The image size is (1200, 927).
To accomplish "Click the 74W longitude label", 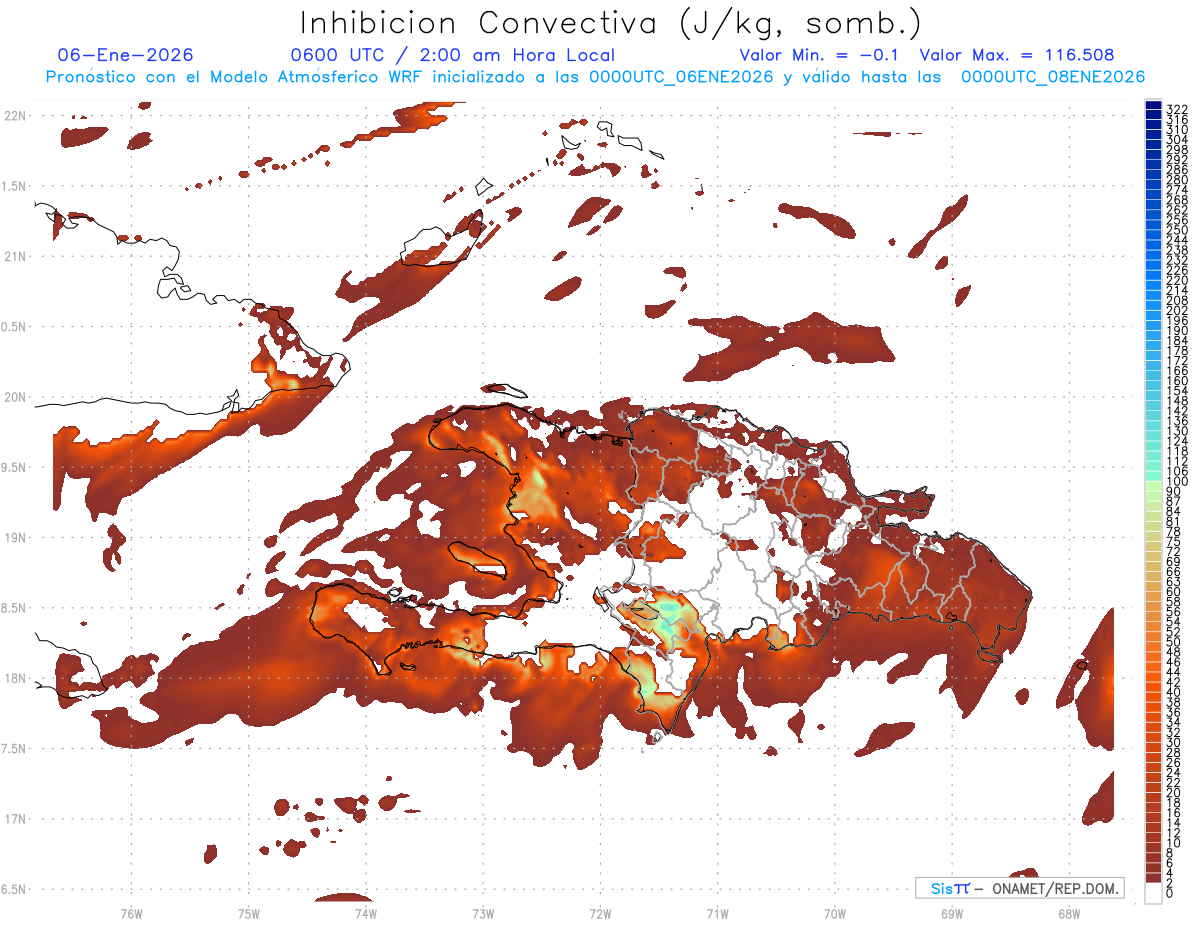I will coord(365,913).
